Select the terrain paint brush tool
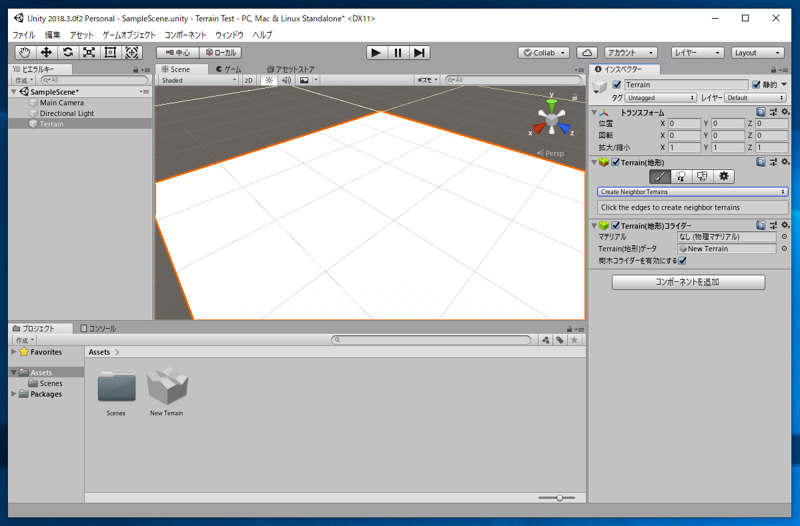Screen dimensions: 800x526 point(660,177)
